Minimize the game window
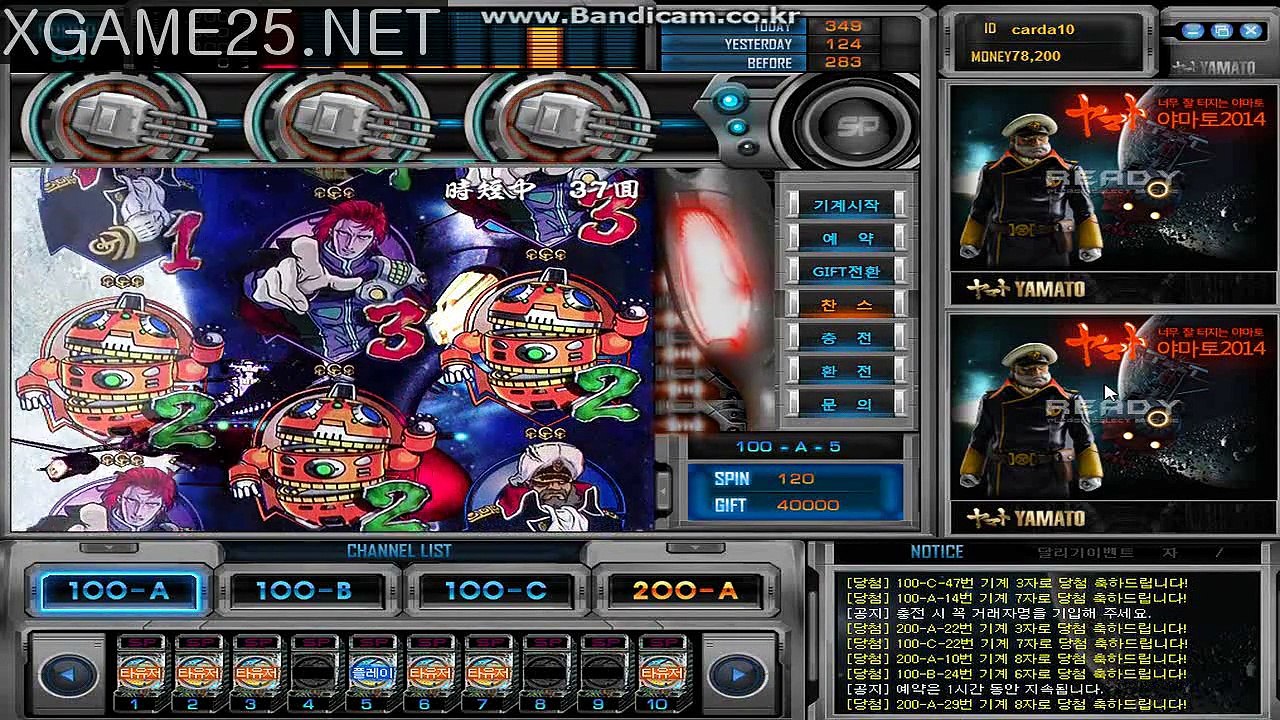Screen dimensions: 1280x720 click(1192, 32)
